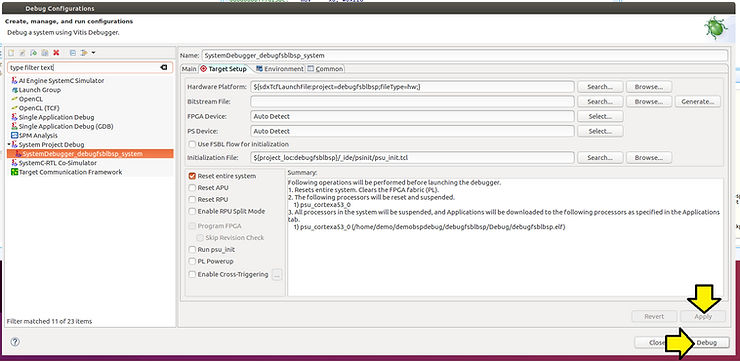Enable Cross-Triggering checkbox
740x362 pixels.
192,275
